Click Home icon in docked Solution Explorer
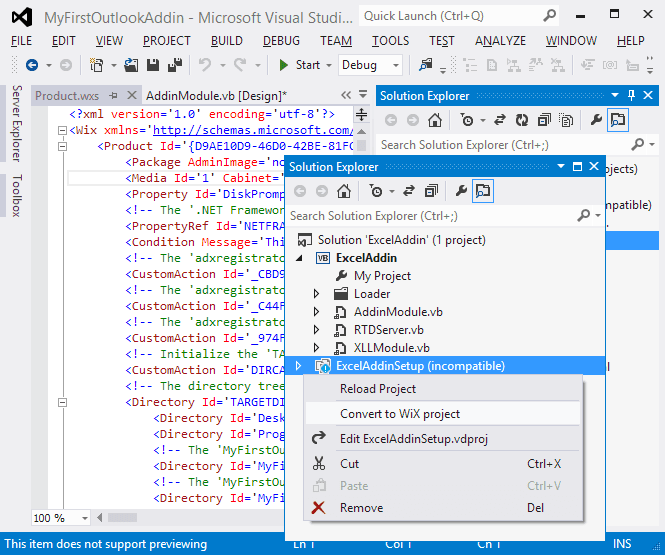 point(435,120)
